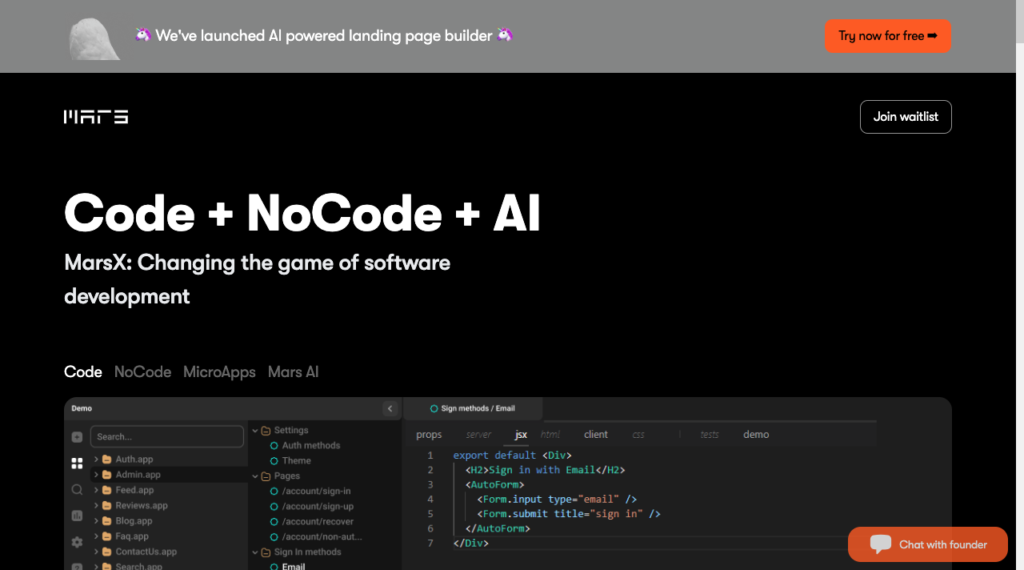Screen dimensions: 1024x570
Task: Click the Faq.app folder icon
Action: pyautogui.click(x=107, y=536)
